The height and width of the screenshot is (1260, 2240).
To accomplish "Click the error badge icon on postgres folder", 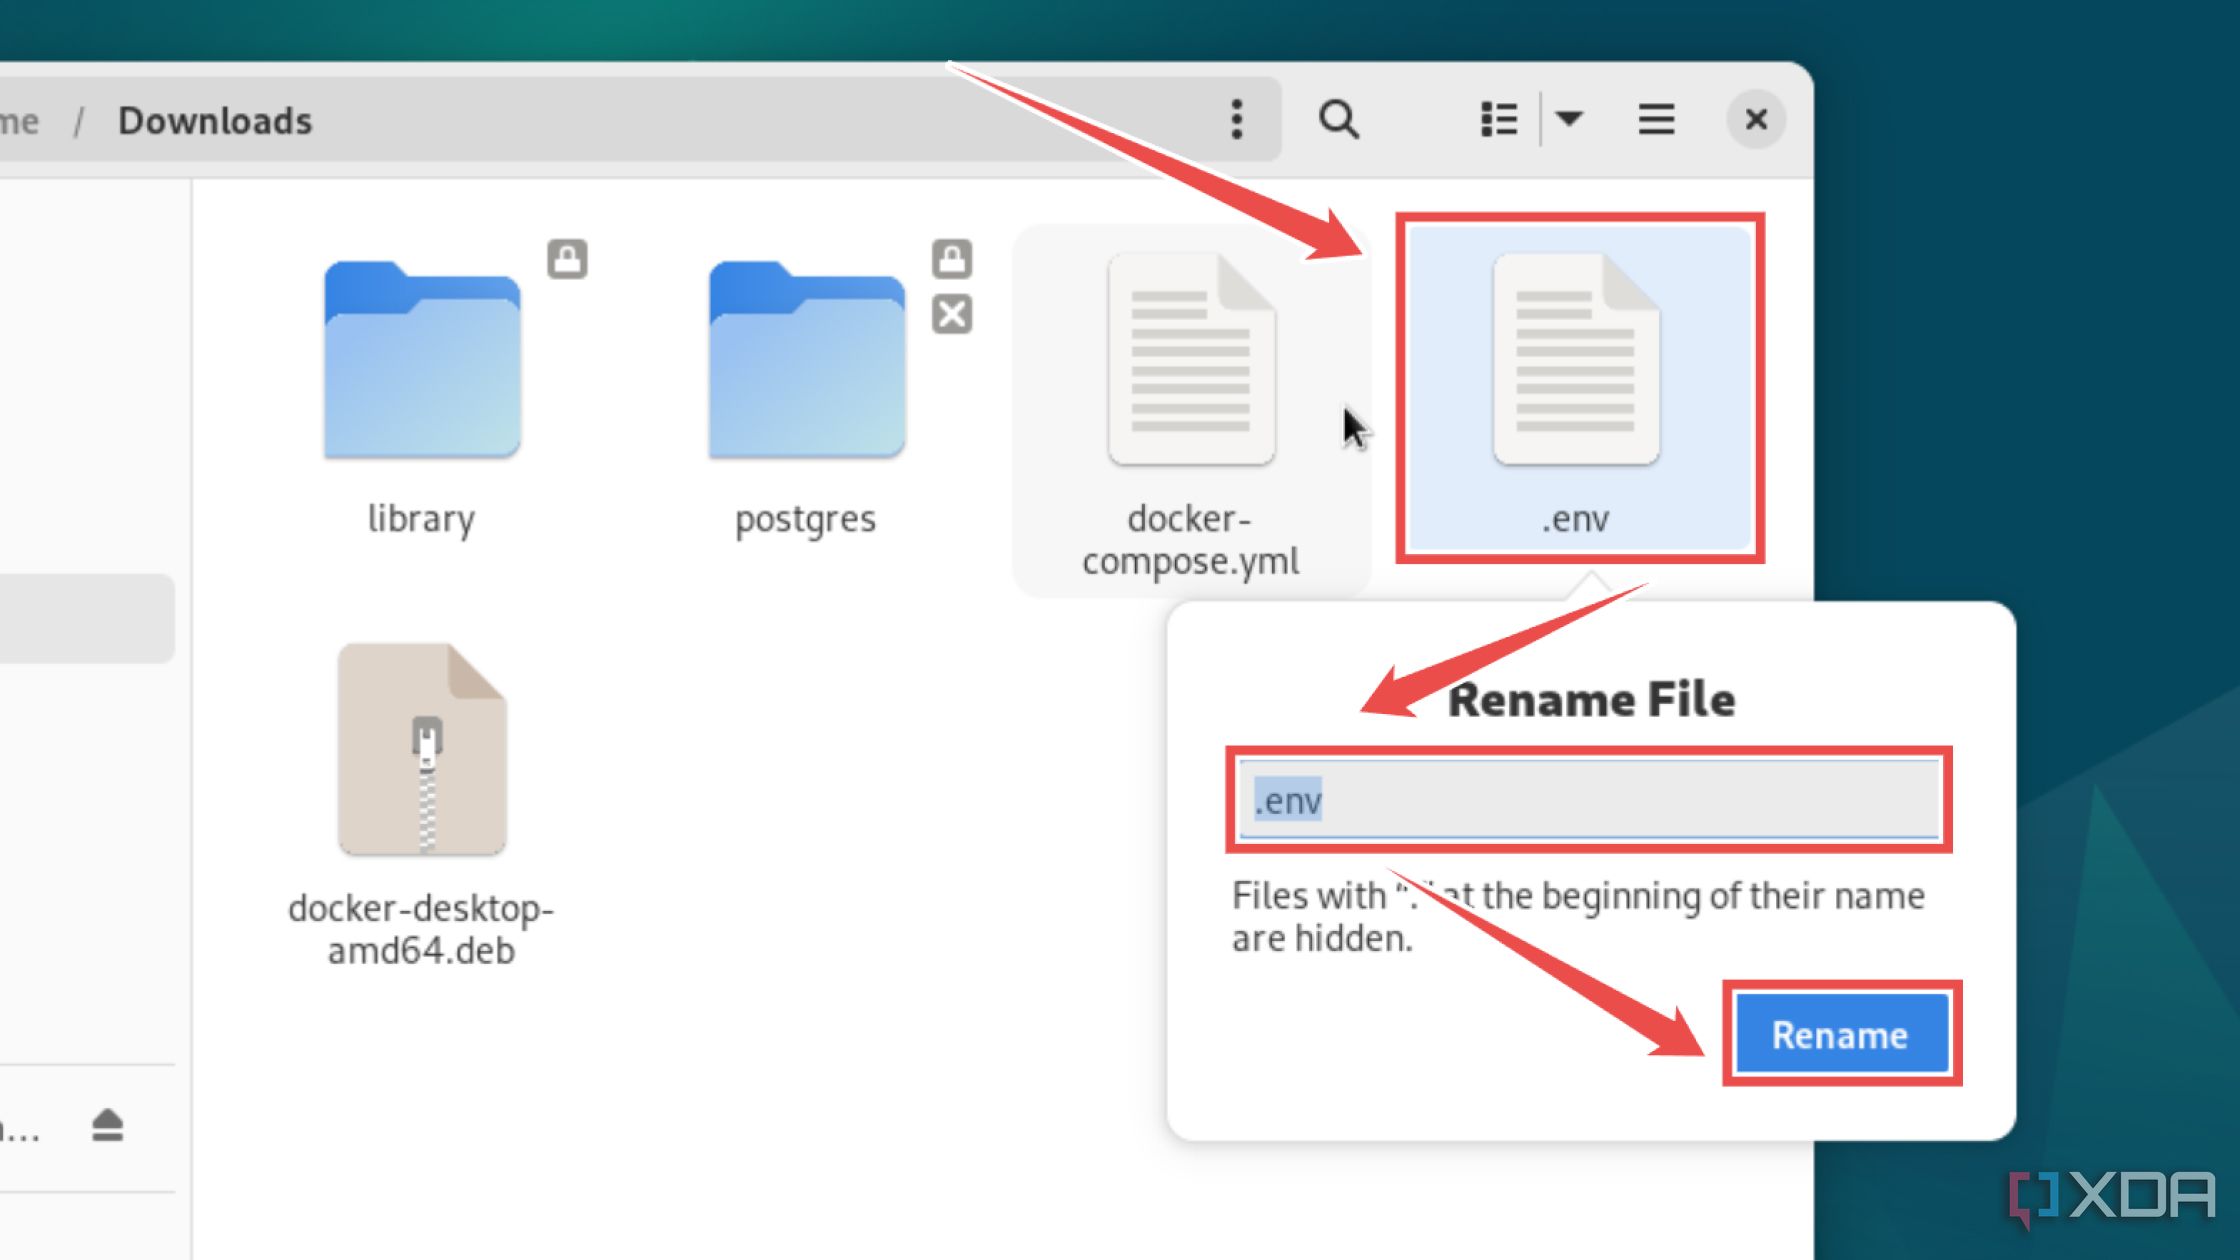I will [952, 315].
